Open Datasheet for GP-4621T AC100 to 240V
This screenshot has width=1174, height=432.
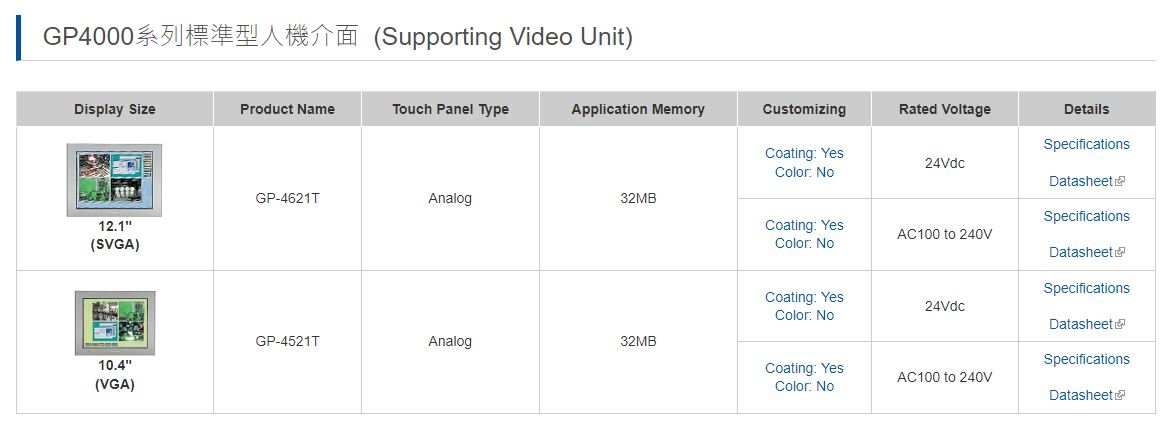1080,252
